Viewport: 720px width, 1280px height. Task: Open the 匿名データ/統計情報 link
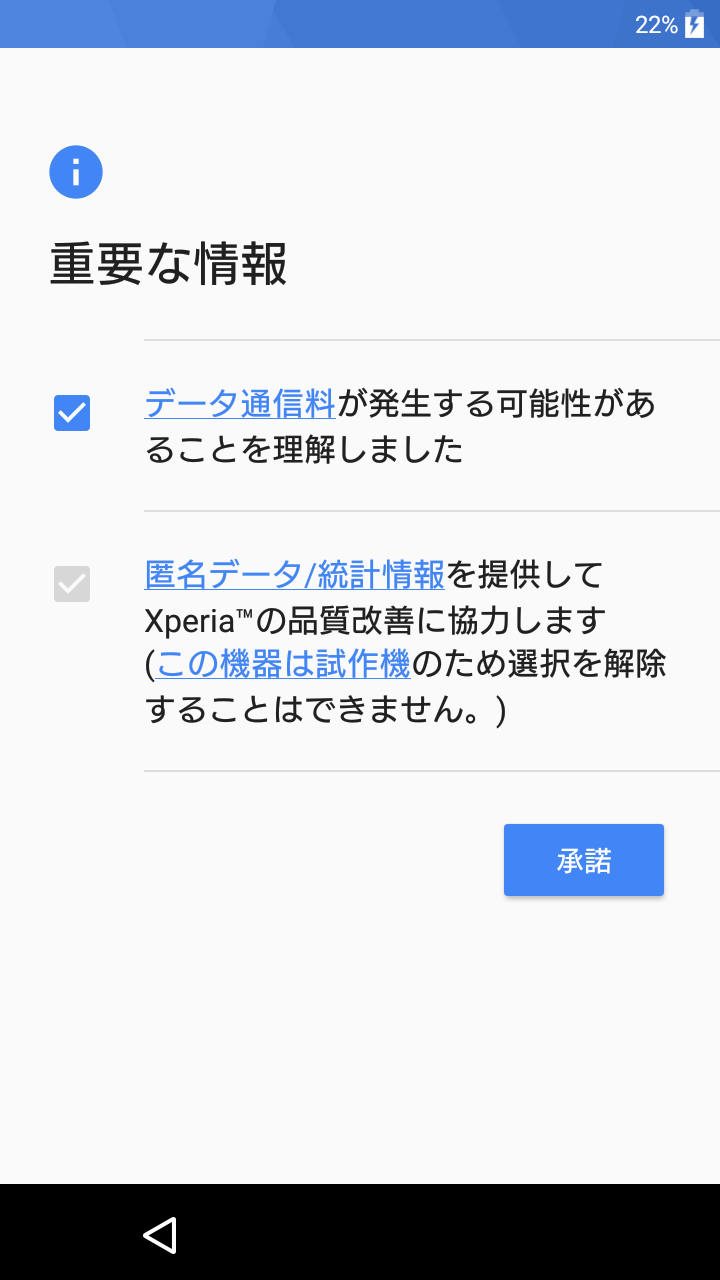coord(295,575)
